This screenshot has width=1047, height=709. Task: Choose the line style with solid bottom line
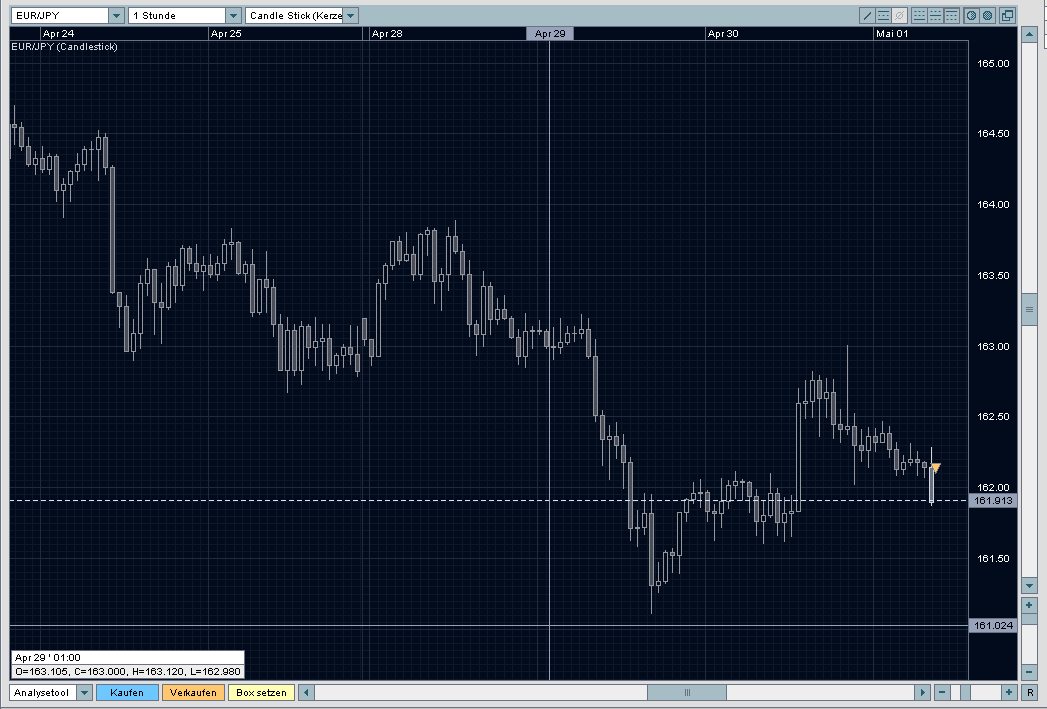(919, 15)
